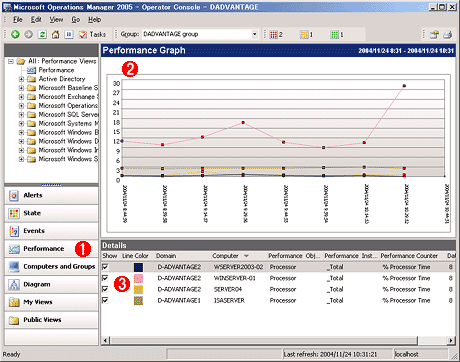Select the Performance navigation button

click(51, 249)
